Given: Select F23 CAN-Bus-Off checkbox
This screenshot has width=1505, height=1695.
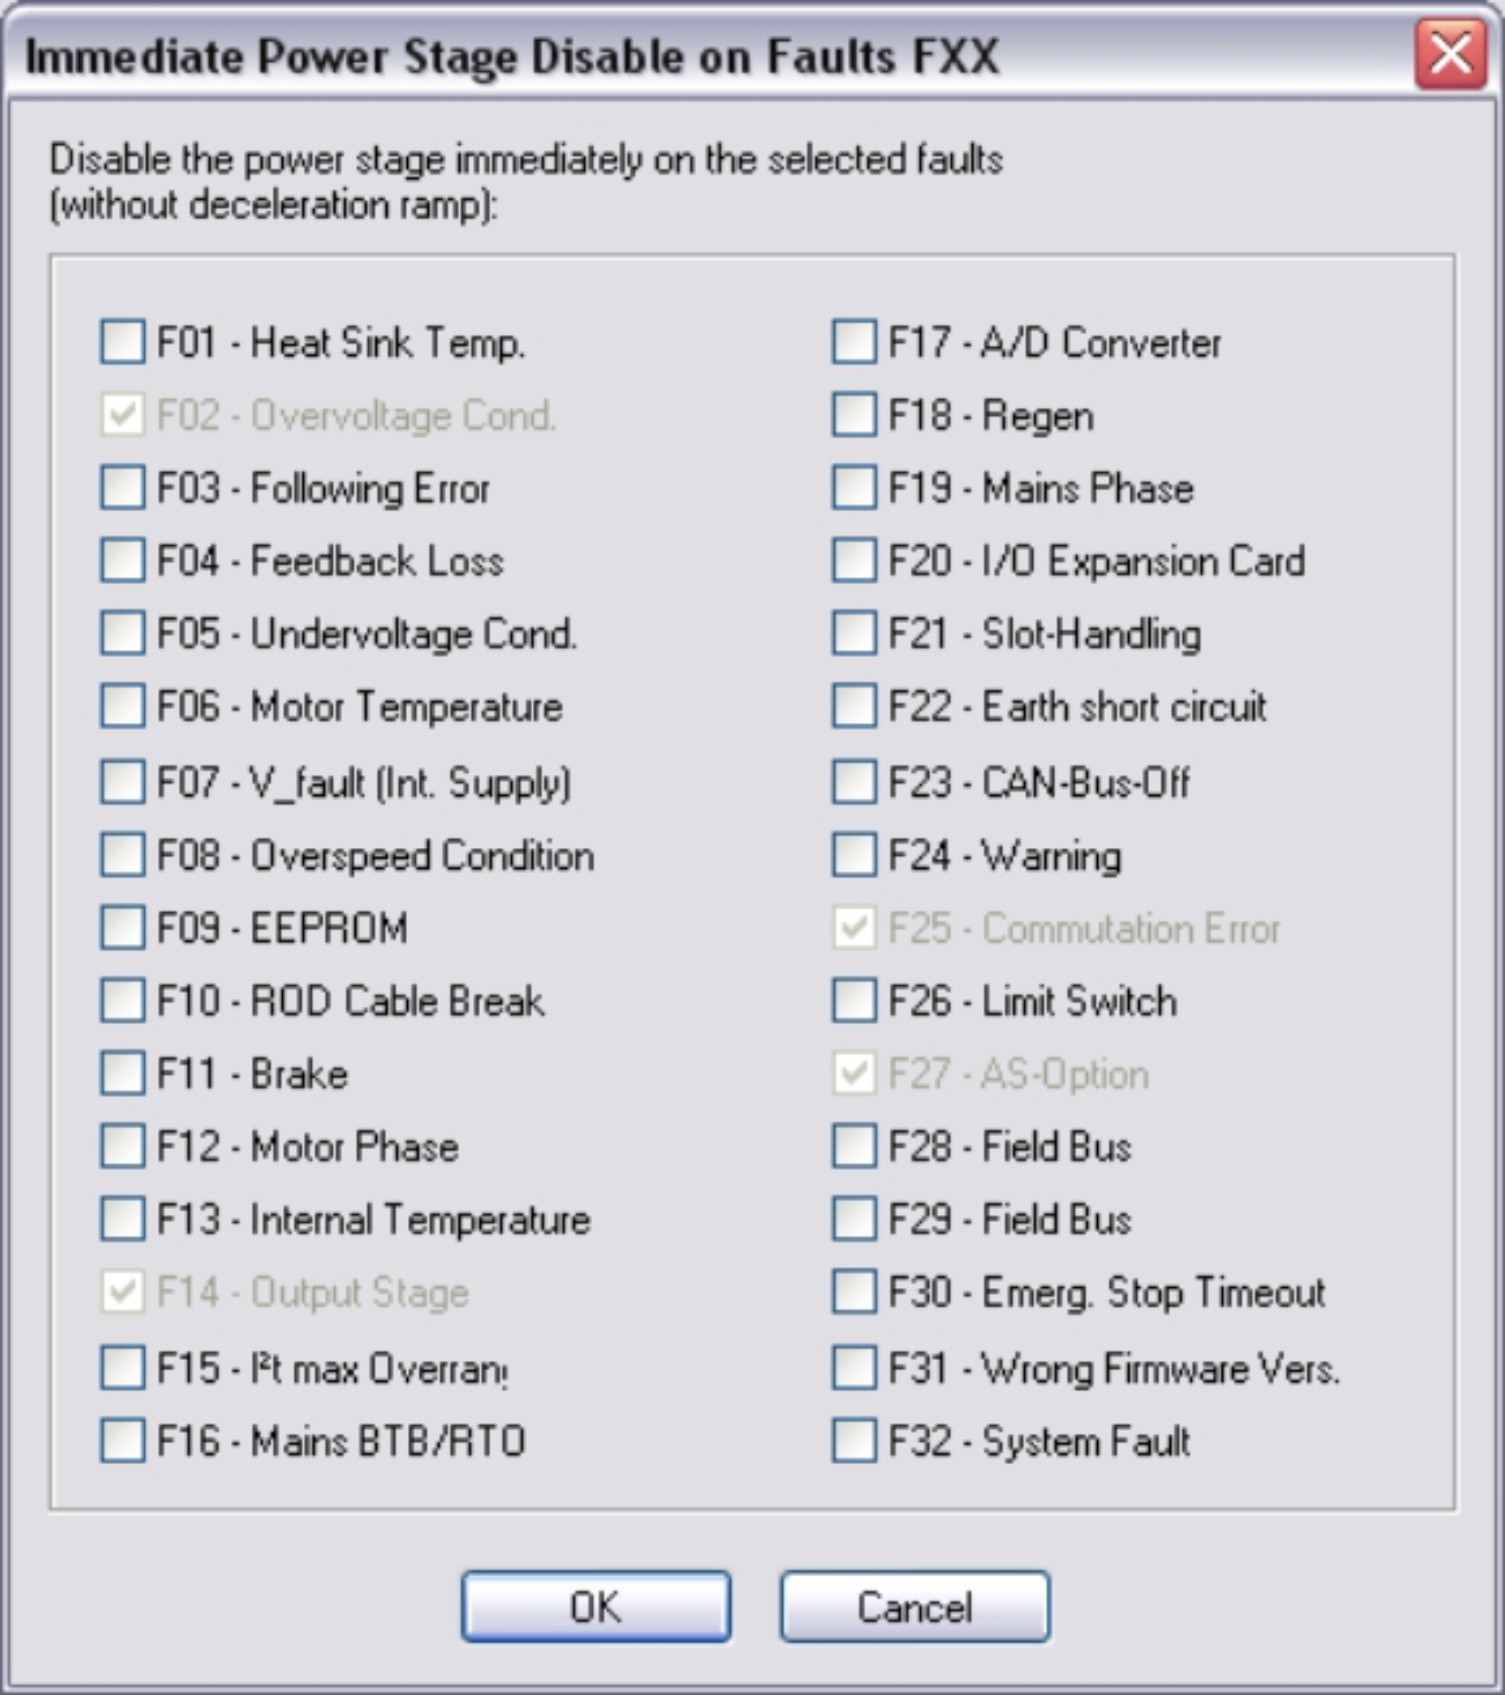Looking at the screenshot, I should [x=854, y=782].
